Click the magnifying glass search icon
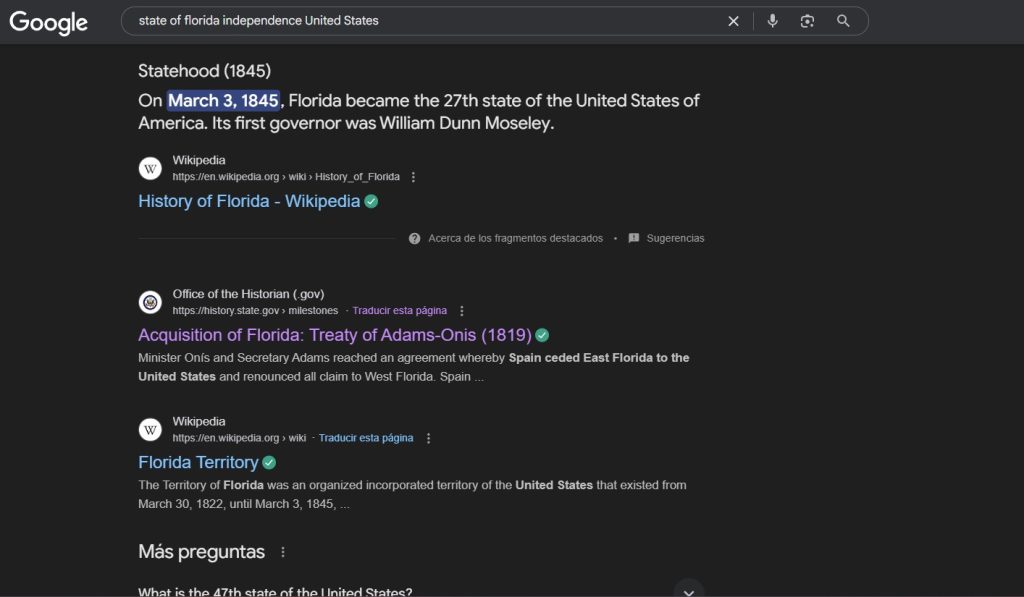1024x597 pixels. [x=843, y=21]
